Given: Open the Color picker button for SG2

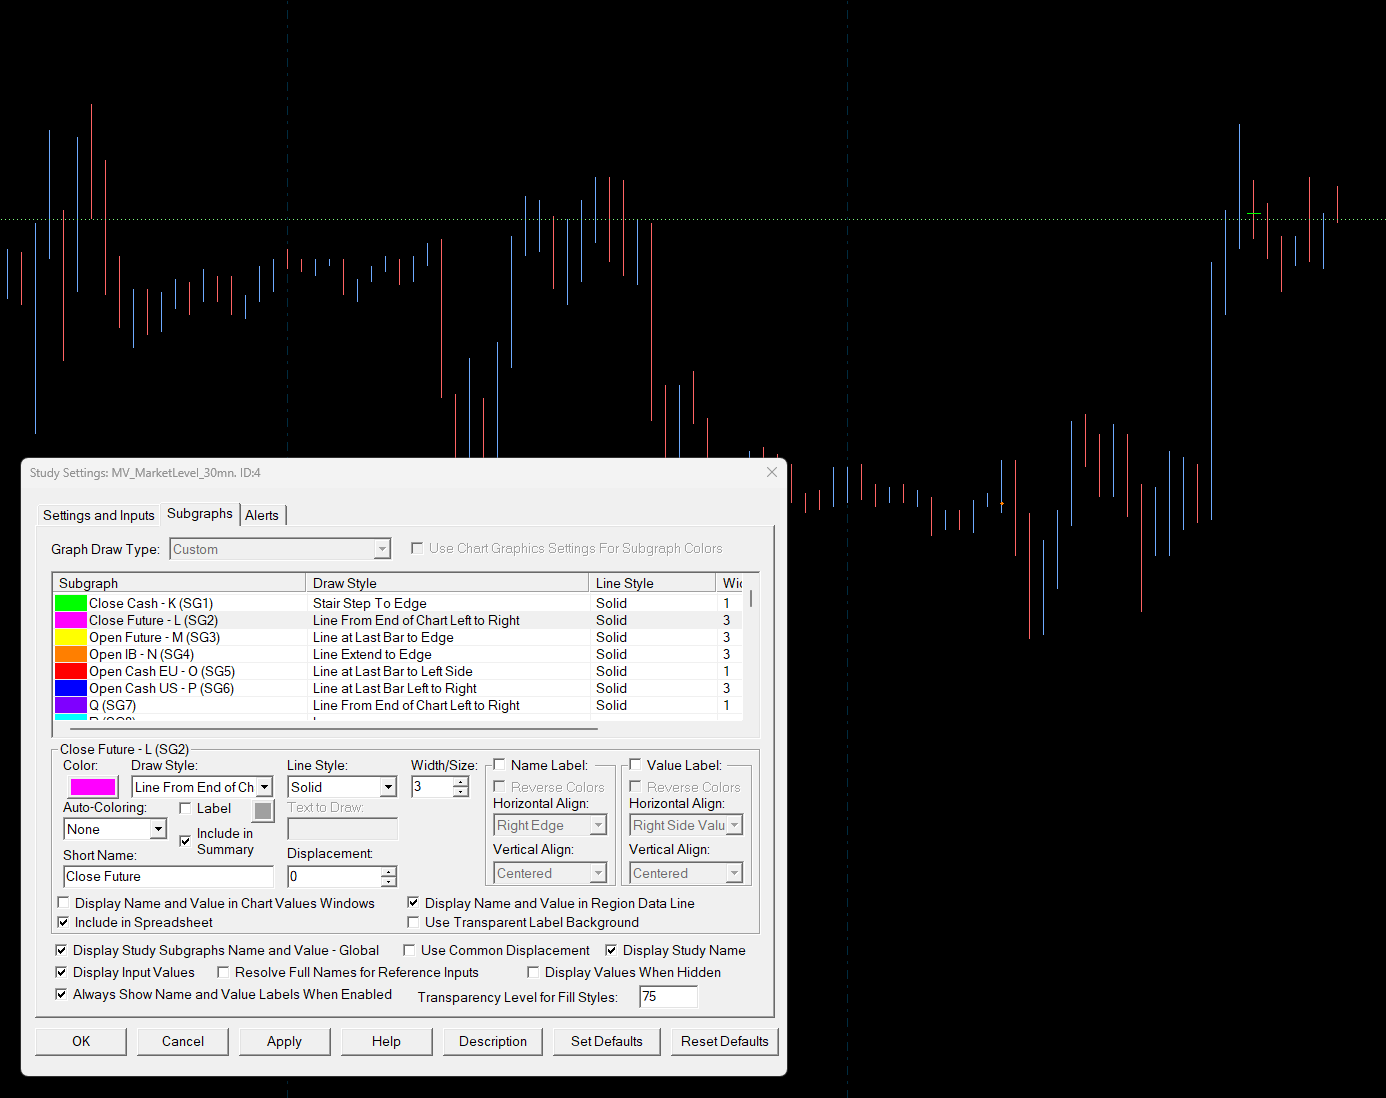Looking at the screenshot, I should pyautogui.click(x=93, y=787).
